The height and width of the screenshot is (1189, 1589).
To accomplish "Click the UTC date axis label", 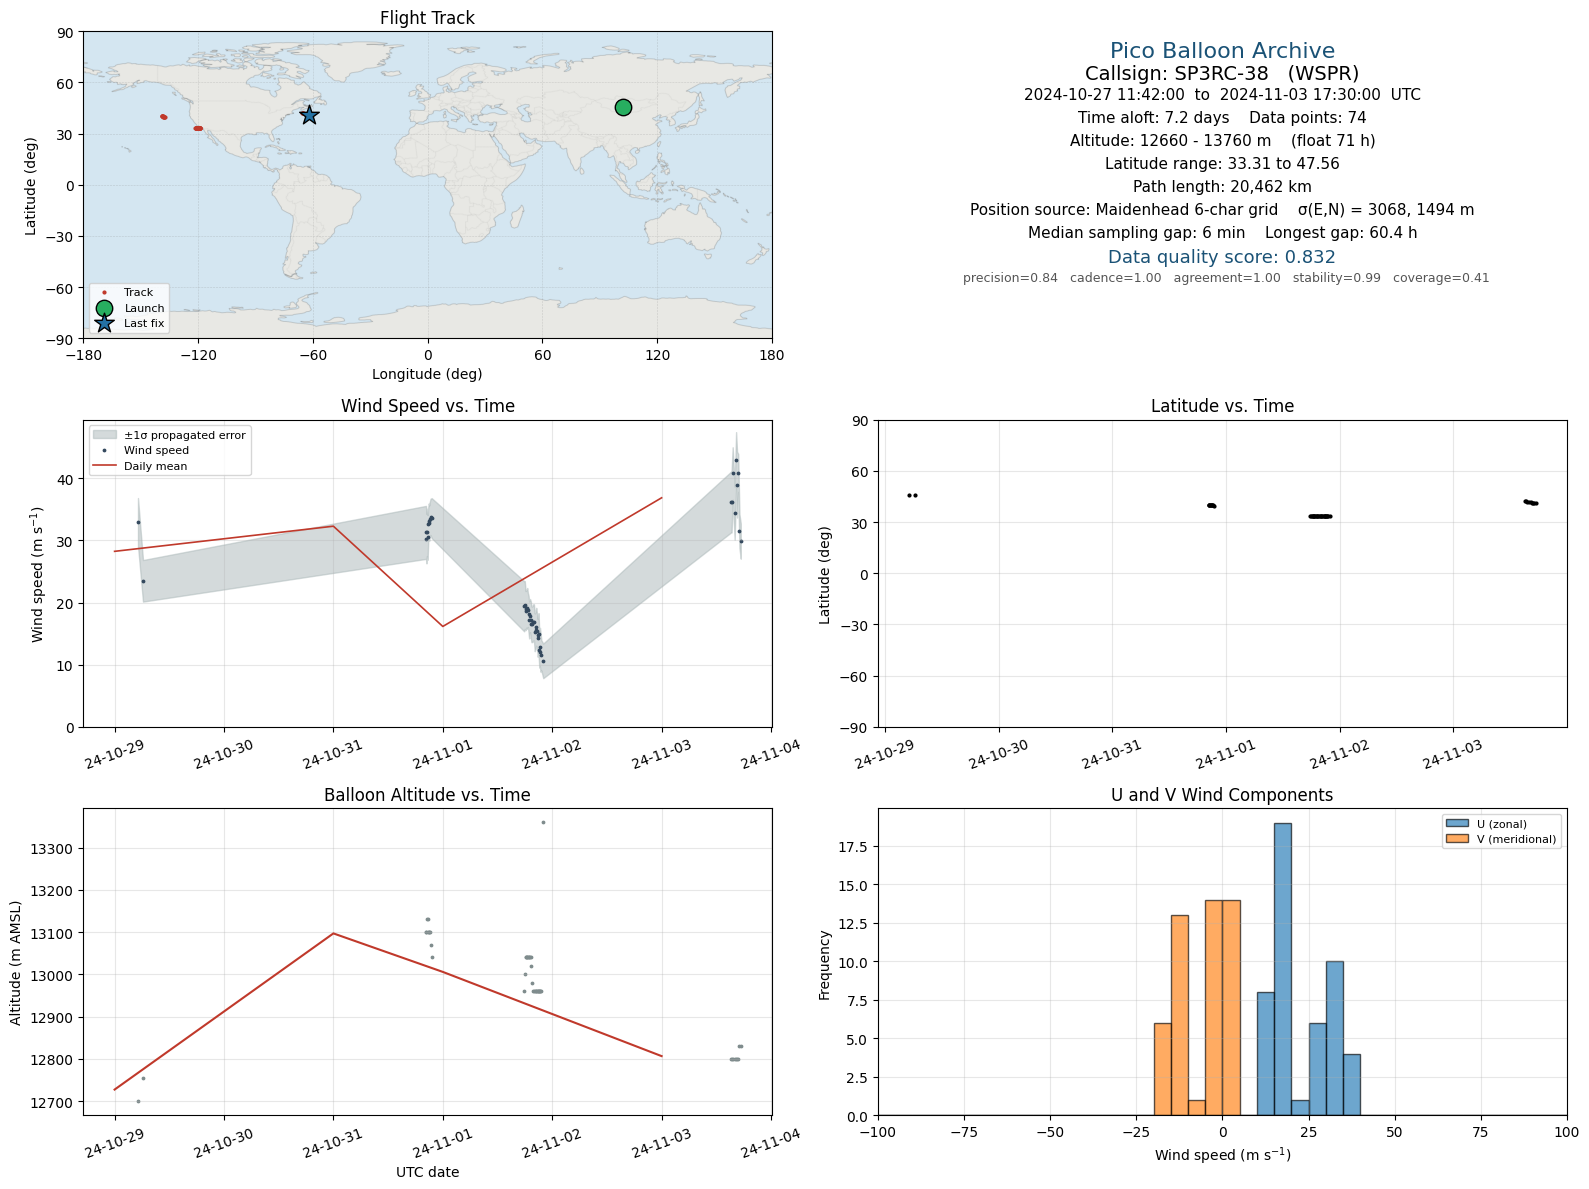I will 427,1172.
